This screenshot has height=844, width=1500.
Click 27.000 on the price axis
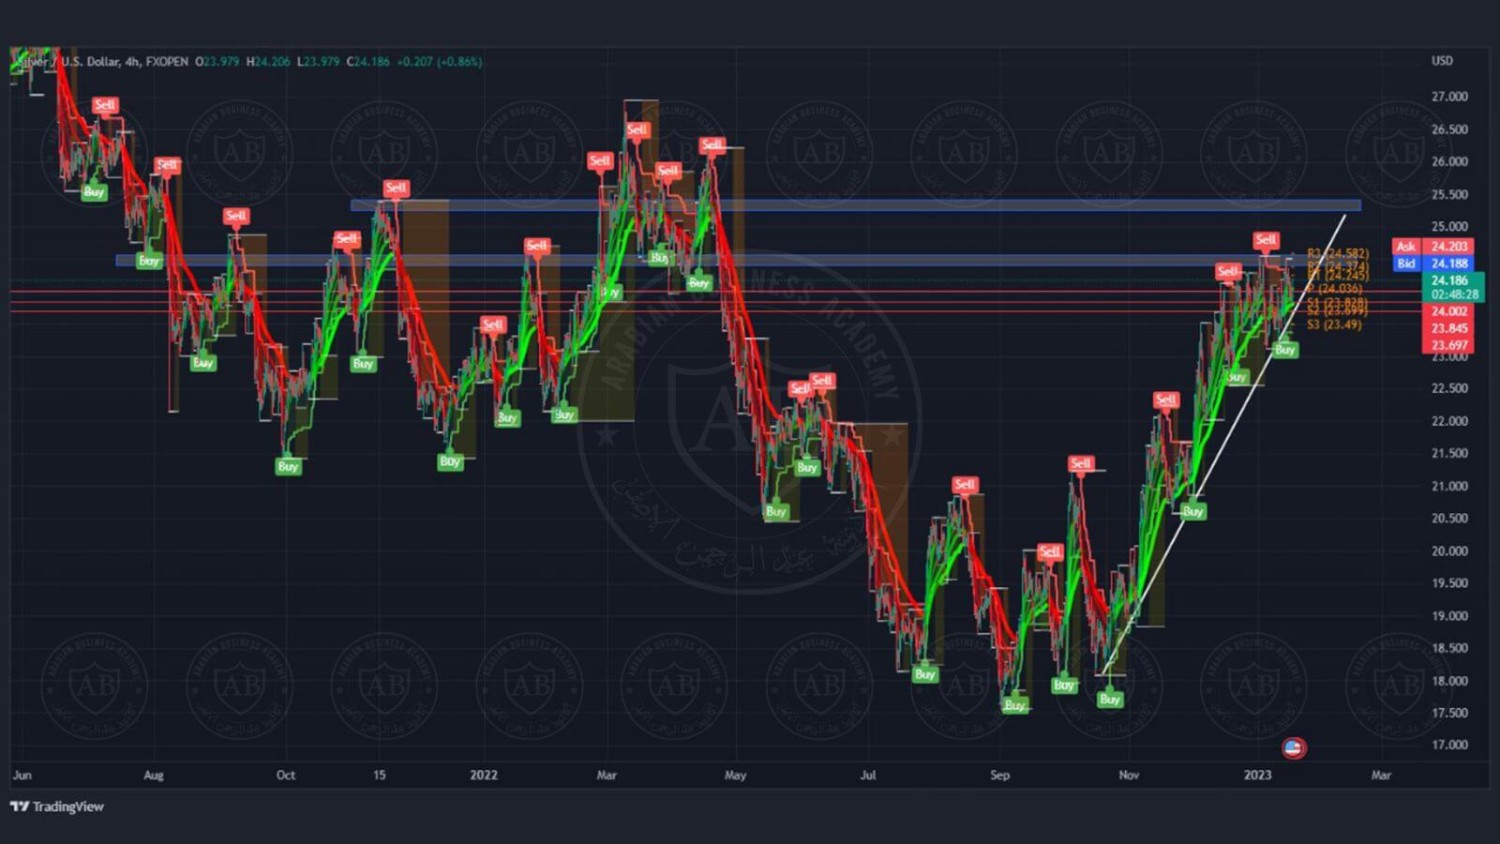[x=1449, y=97]
